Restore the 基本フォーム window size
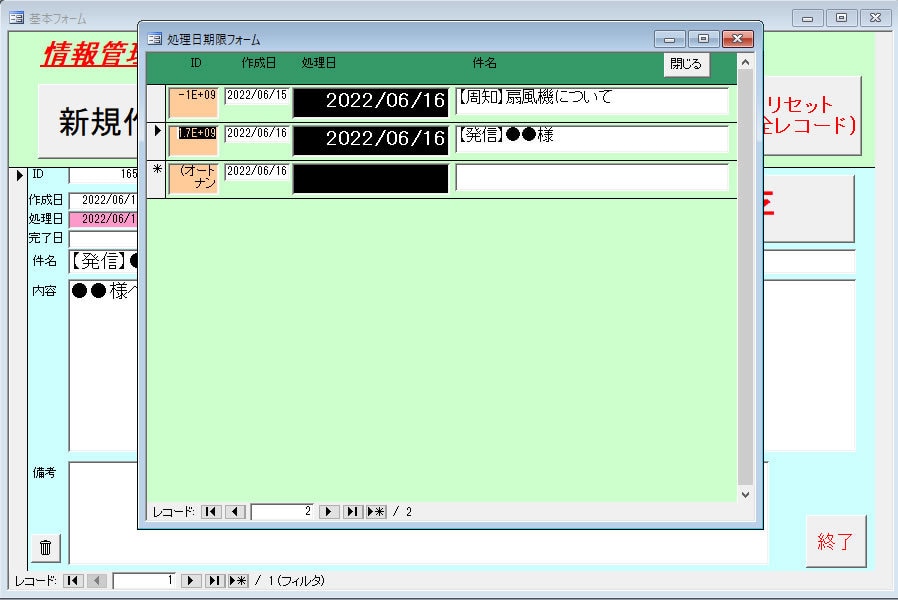Screen dimensions: 898x600 (x=842, y=18)
